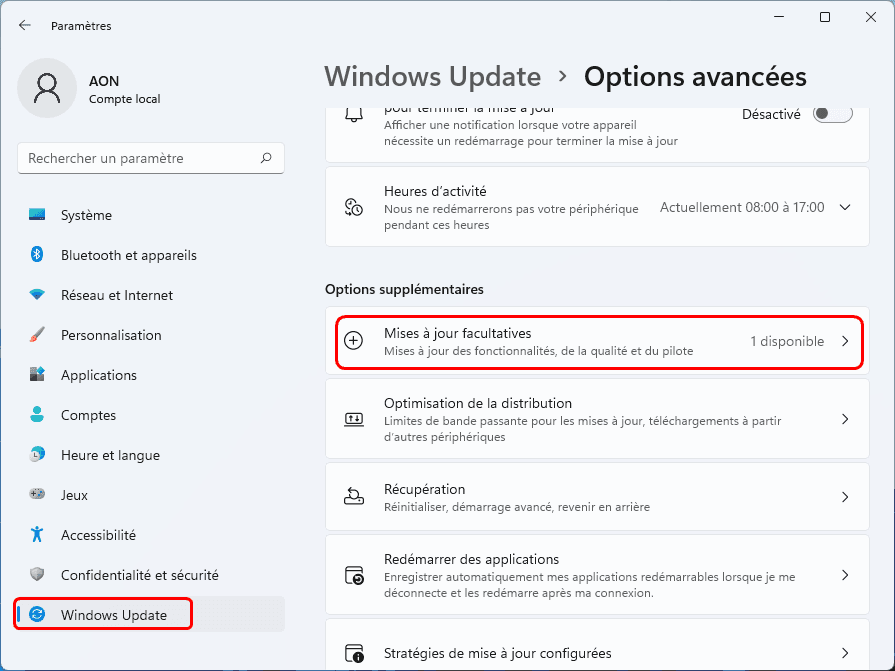This screenshot has height=671, width=895.
Task: Open Heure et langue settings
Action: coord(110,455)
